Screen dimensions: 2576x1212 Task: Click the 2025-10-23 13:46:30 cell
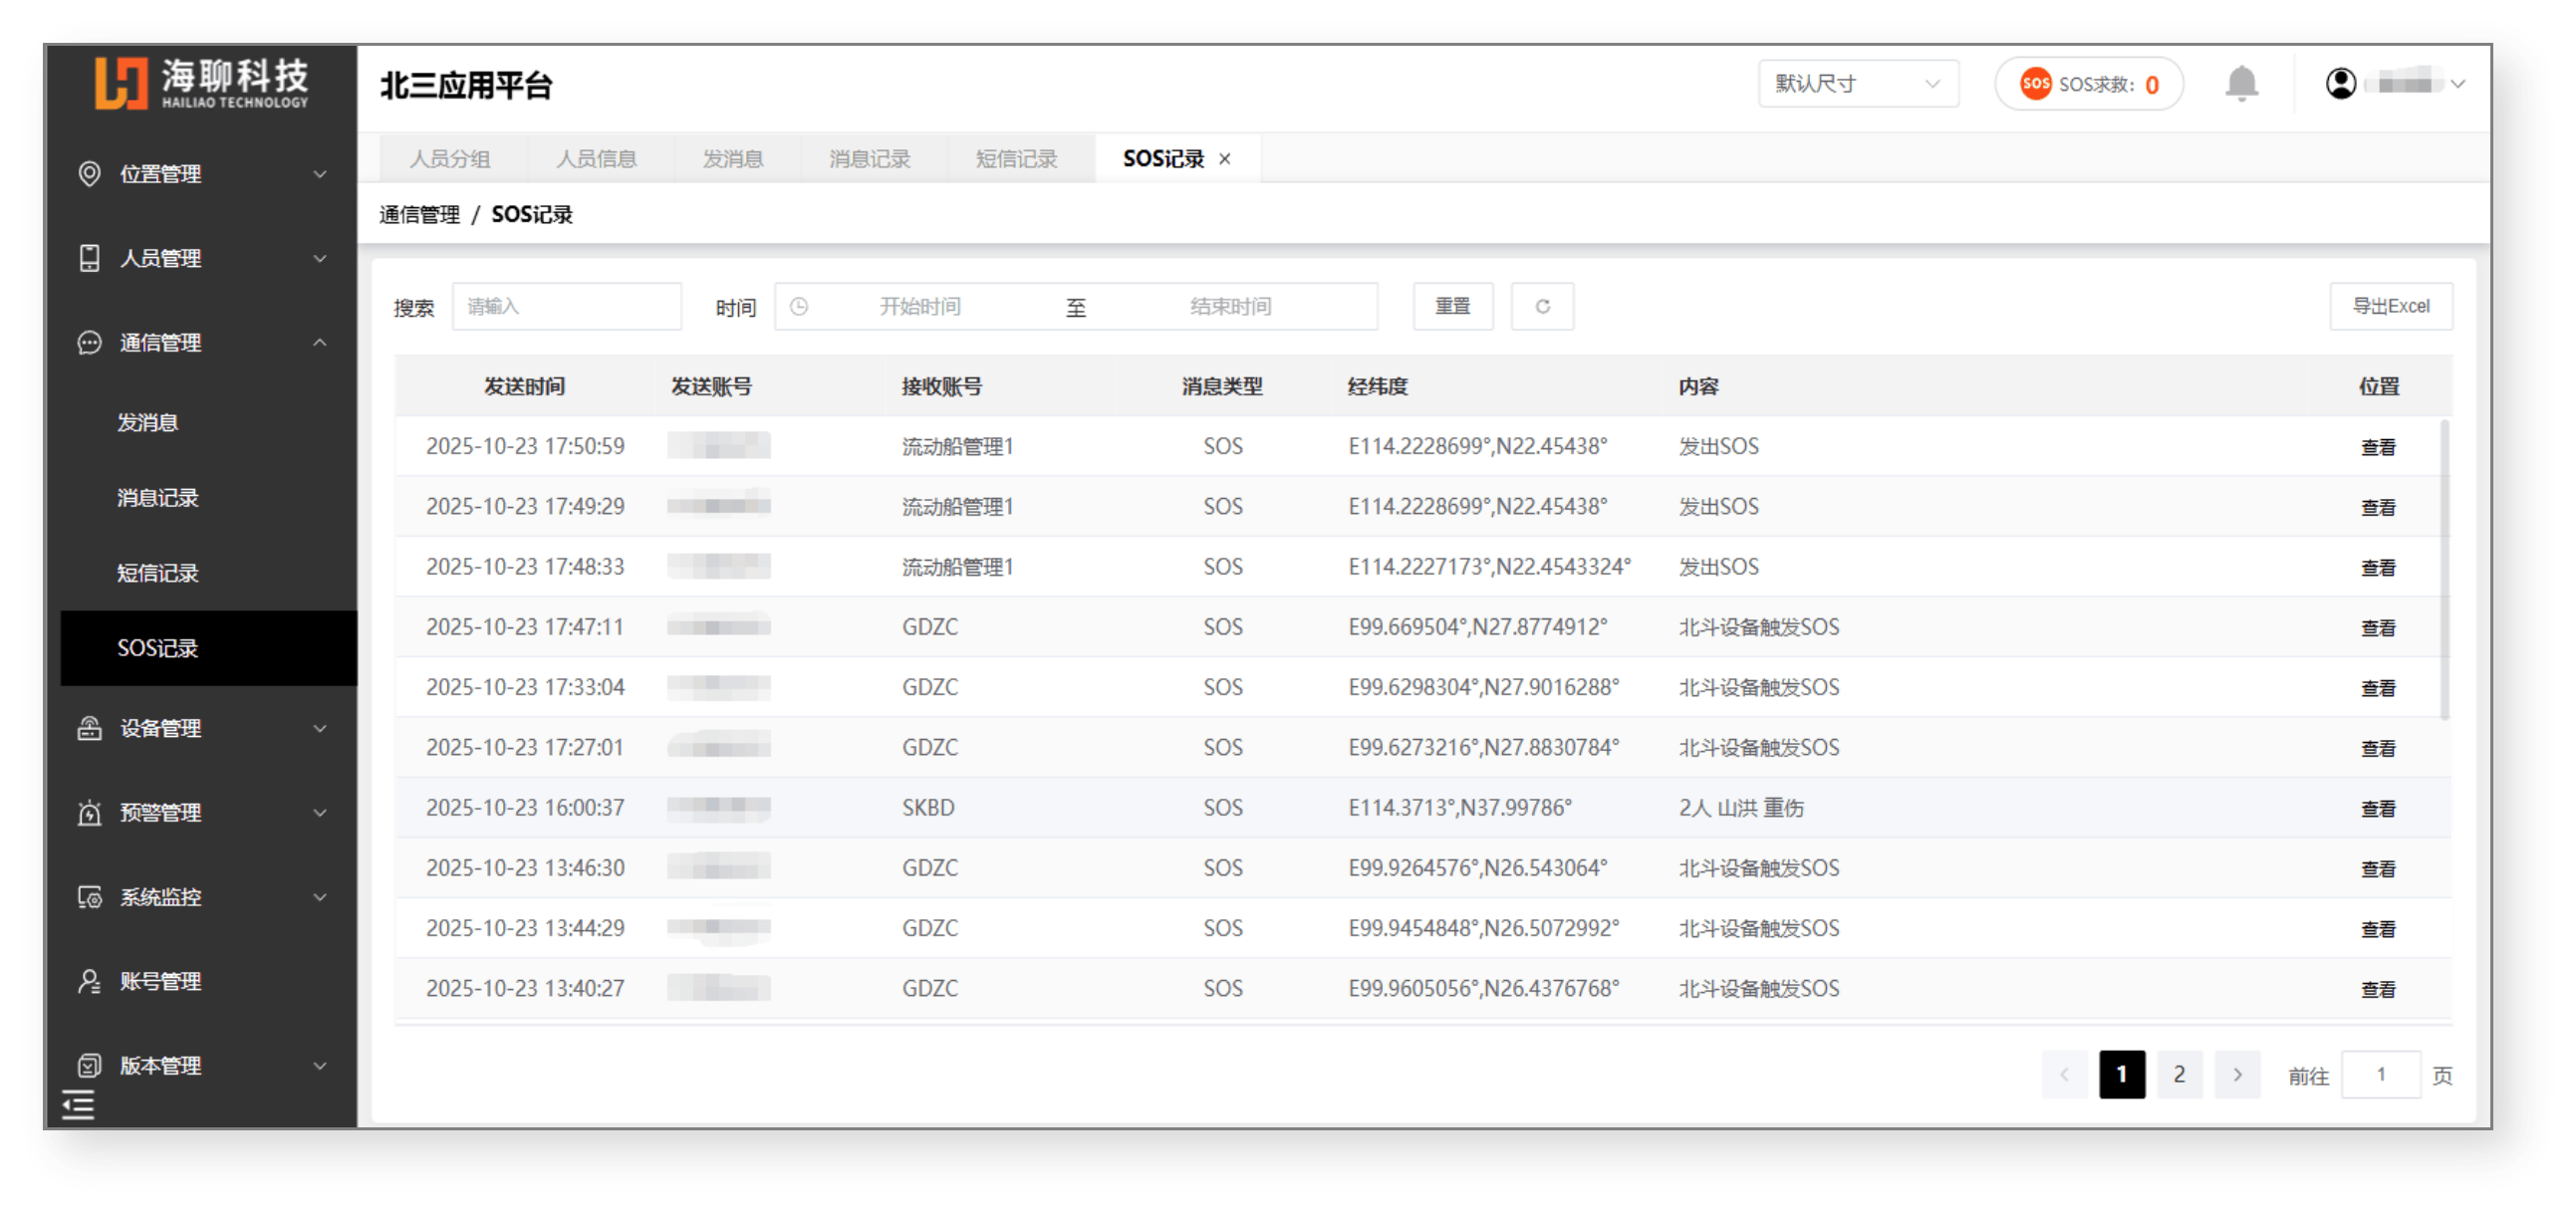point(525,868)
